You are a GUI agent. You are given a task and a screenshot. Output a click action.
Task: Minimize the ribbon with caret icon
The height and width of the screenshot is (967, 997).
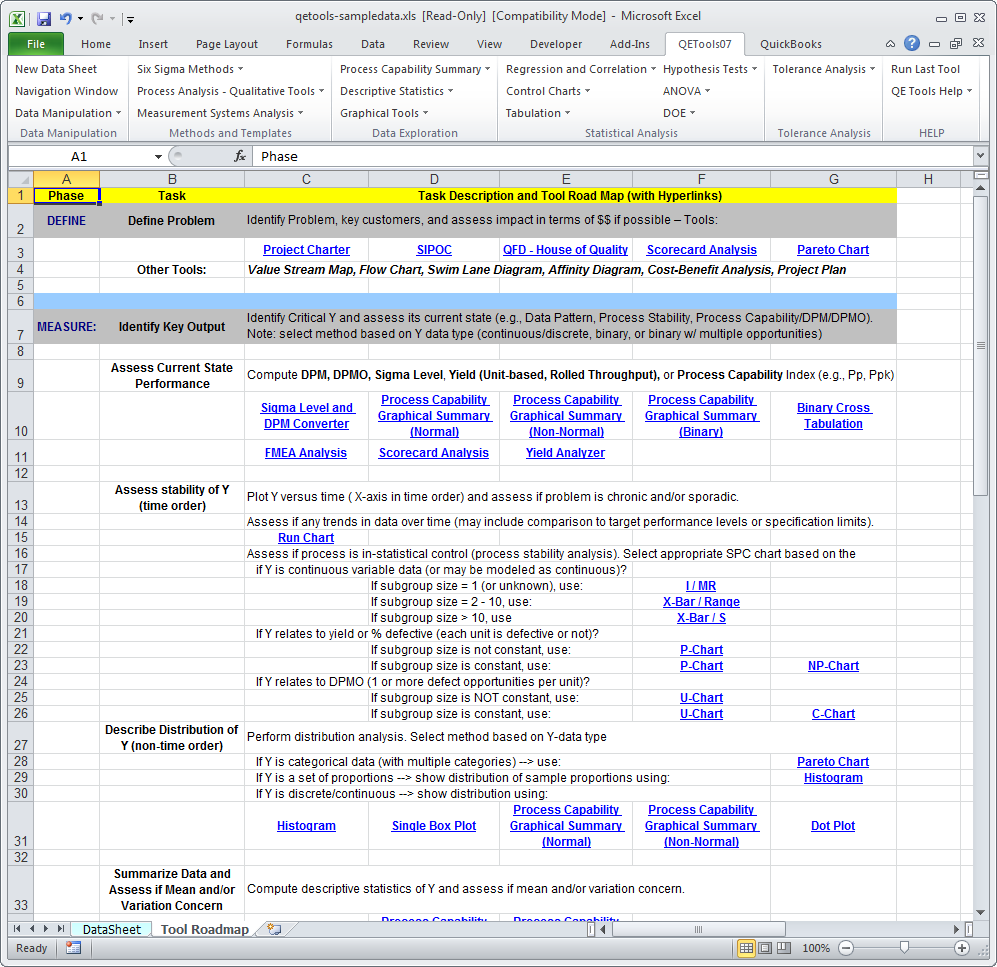[890, 44]
